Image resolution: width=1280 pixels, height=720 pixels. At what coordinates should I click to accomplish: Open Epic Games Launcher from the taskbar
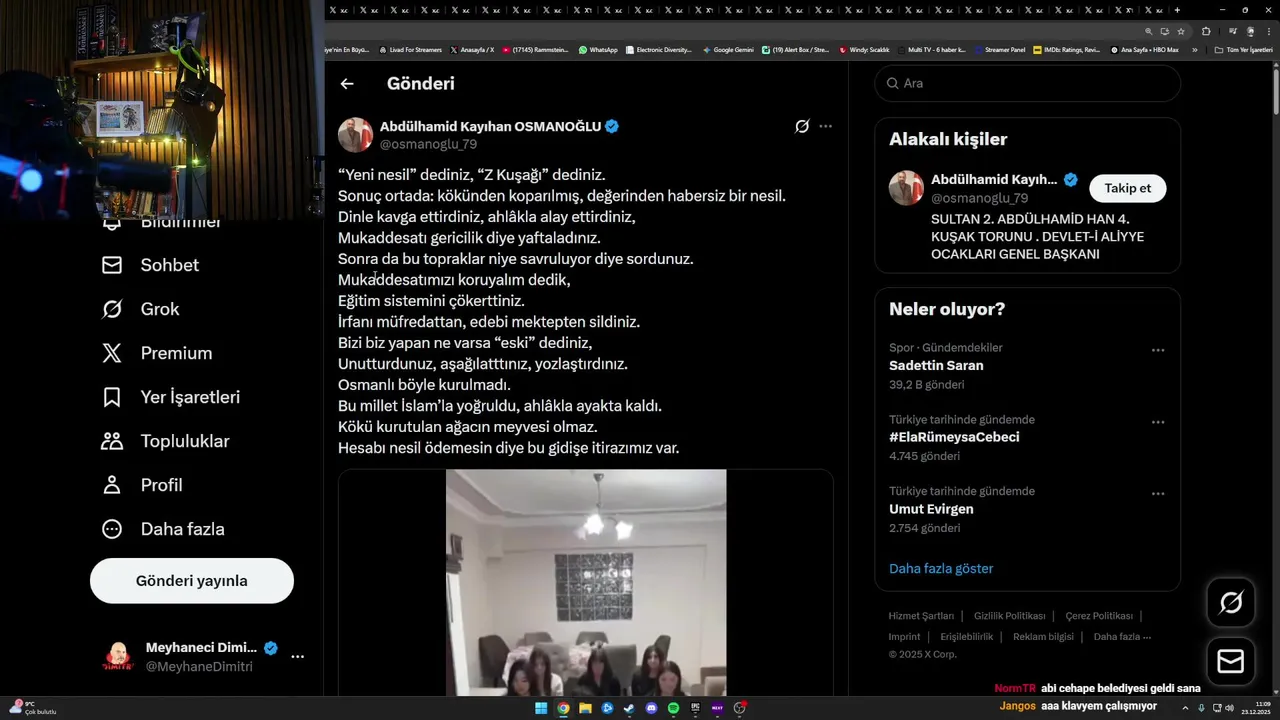click(695, 708)
